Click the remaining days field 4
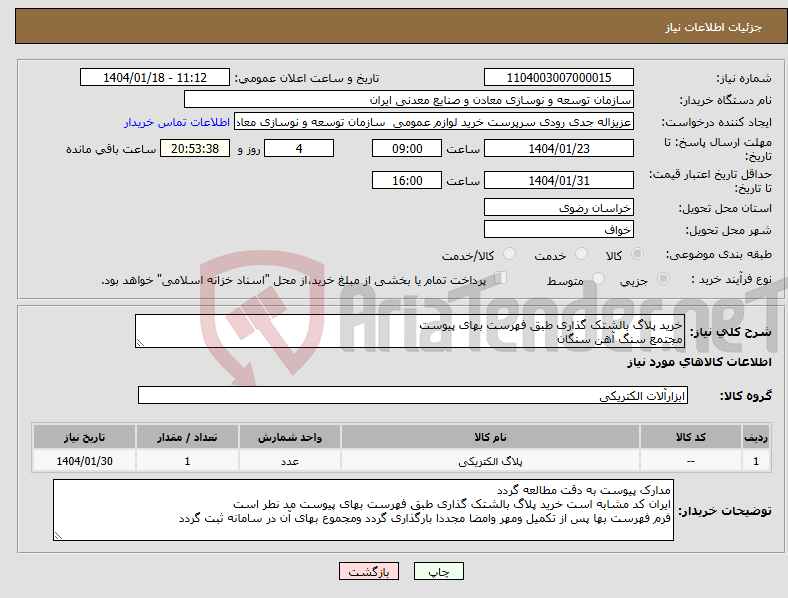 pos(299,148)
